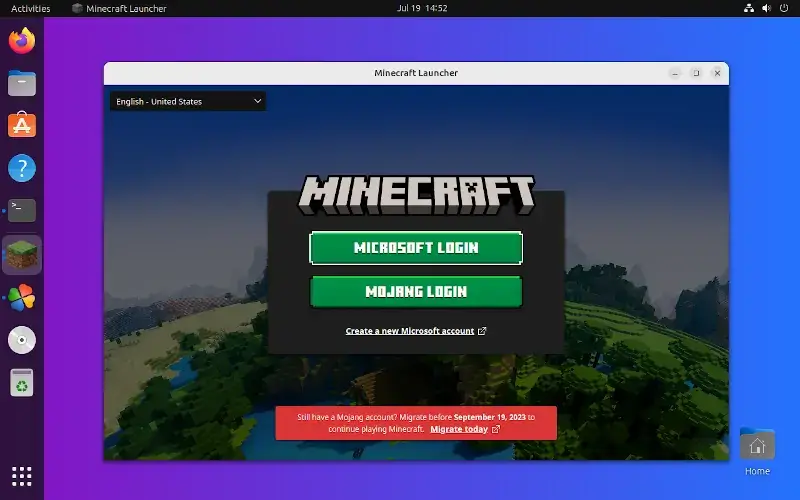Click external link icon beside Migrate today

(496, 430)
